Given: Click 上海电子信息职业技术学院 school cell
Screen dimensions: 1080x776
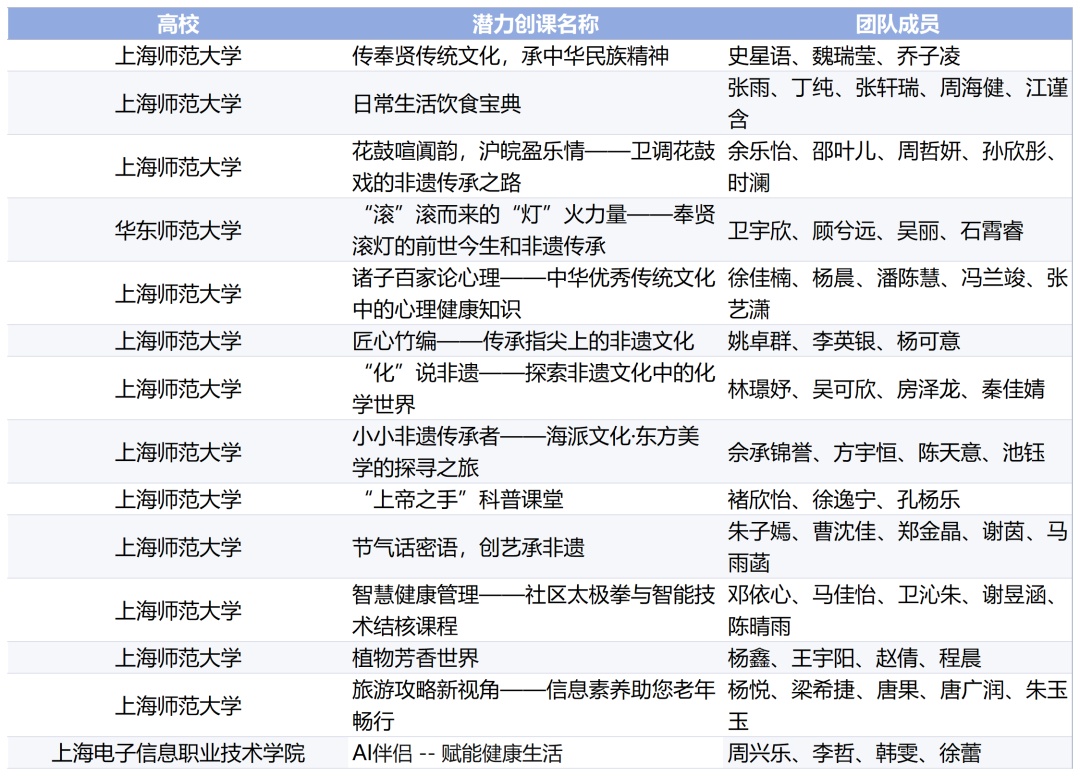Looking at the screenshot, I should 178,753.
